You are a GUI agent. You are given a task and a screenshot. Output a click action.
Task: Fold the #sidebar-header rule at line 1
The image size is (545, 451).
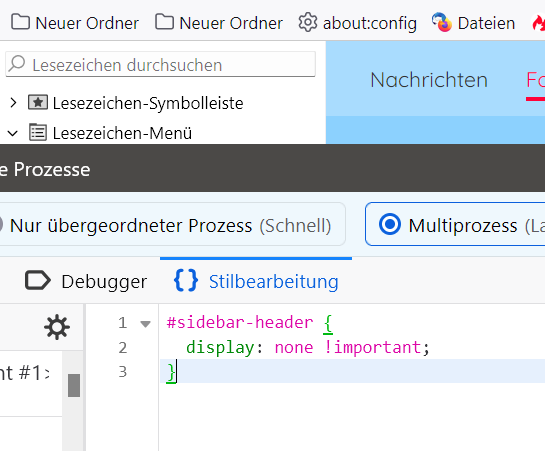pos(145,324)
